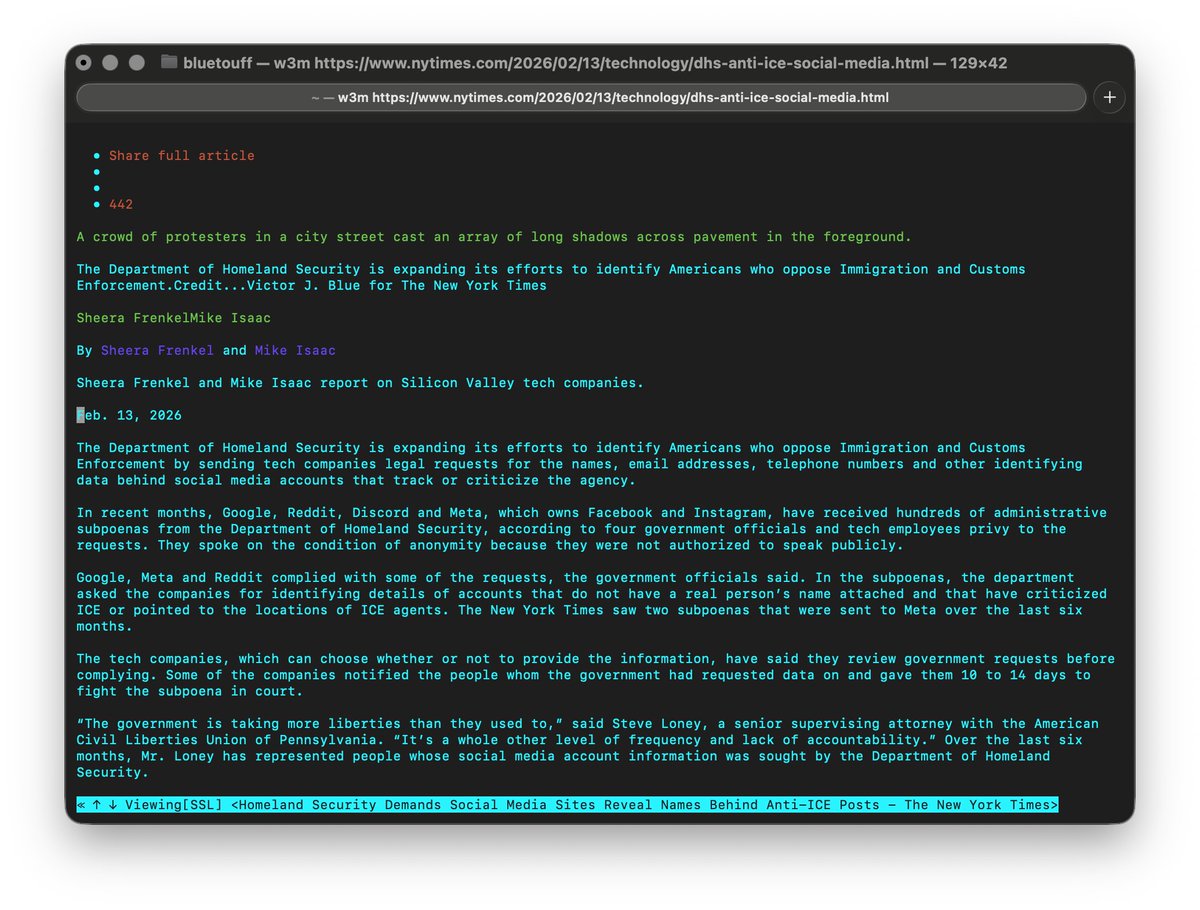Open the Mike Isaac byline link
The image size is (1200, 910).
pyautogui.click(x=295, y=350)
